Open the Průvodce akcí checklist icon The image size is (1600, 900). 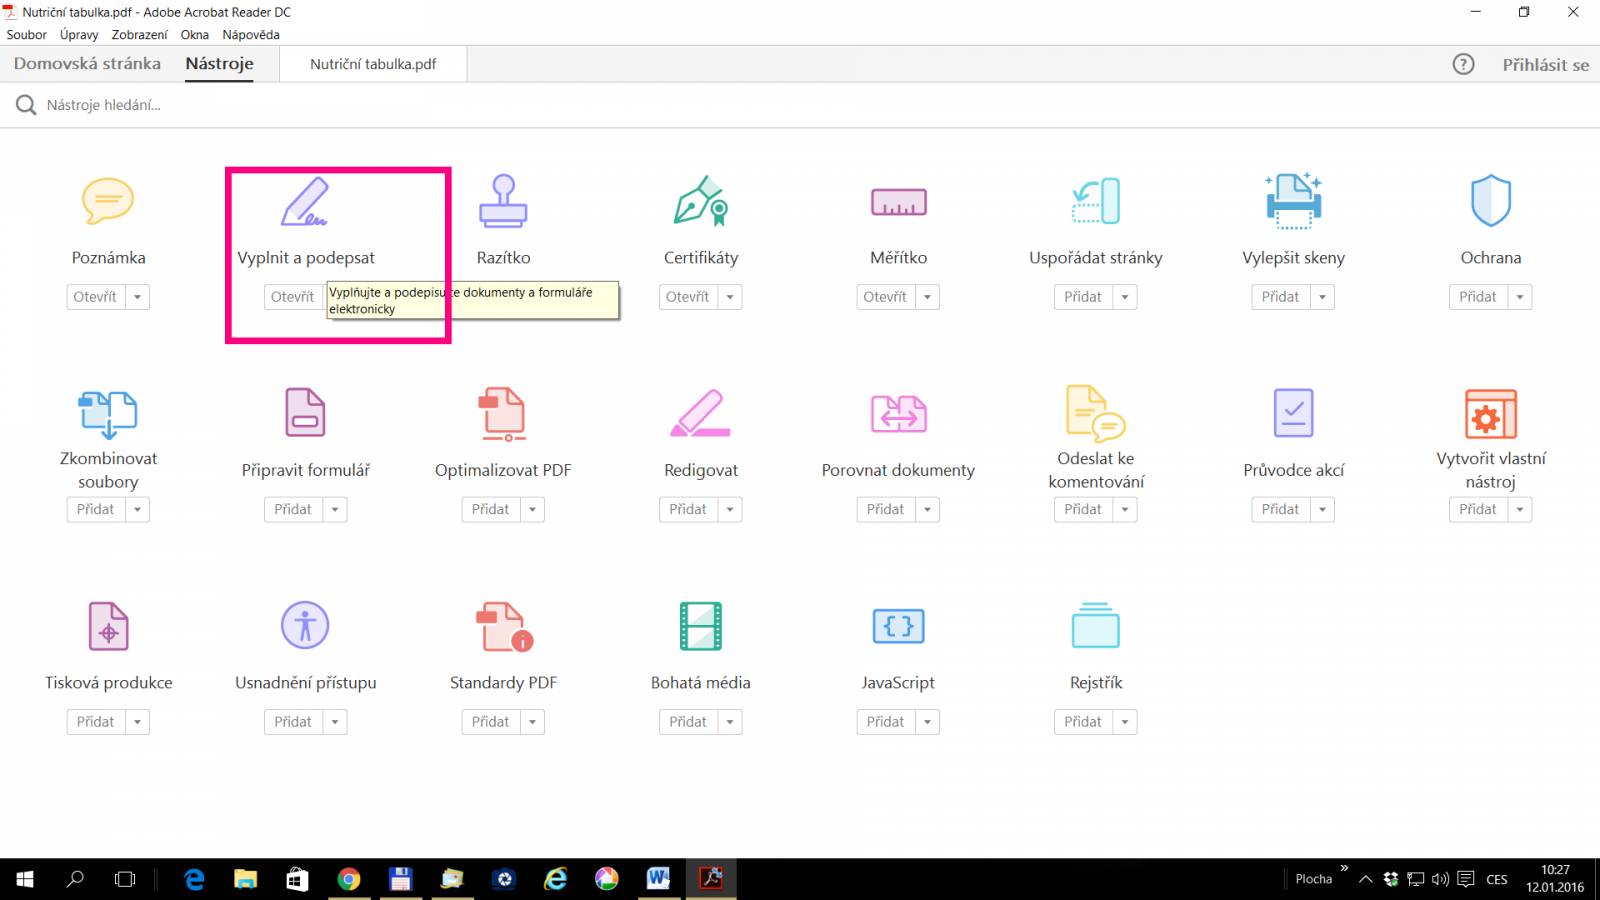1293,413
